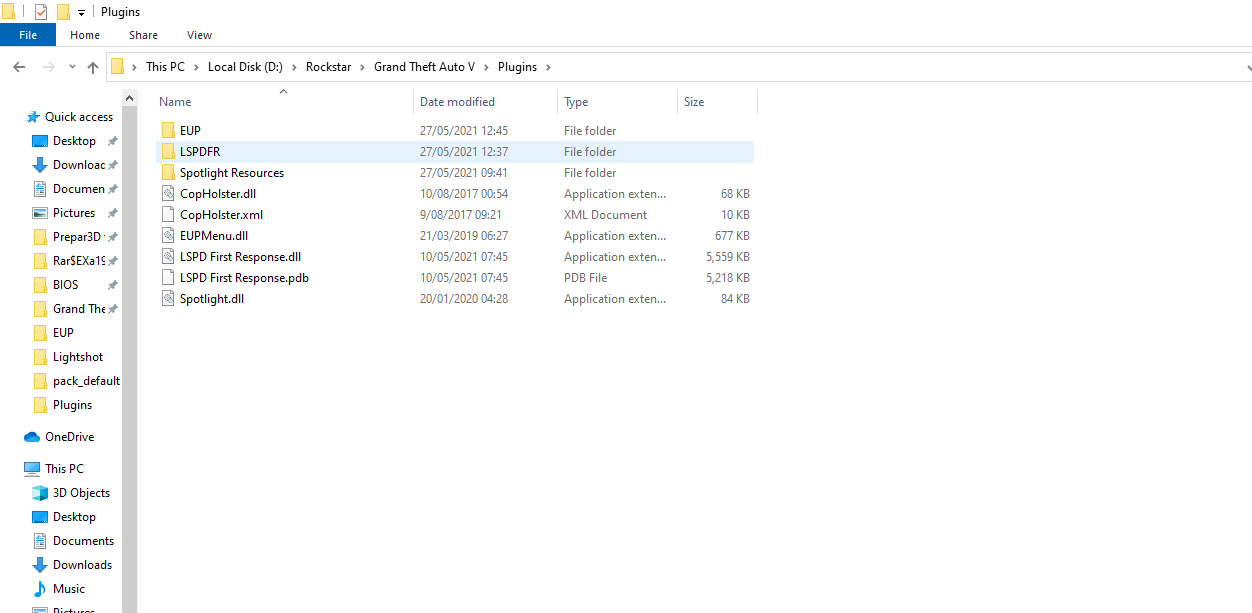The height and width of the screenshot is (613, 1252).
Task: Open Music note icon under This PC
Action: pyautogui.click(x=40, y=589)
